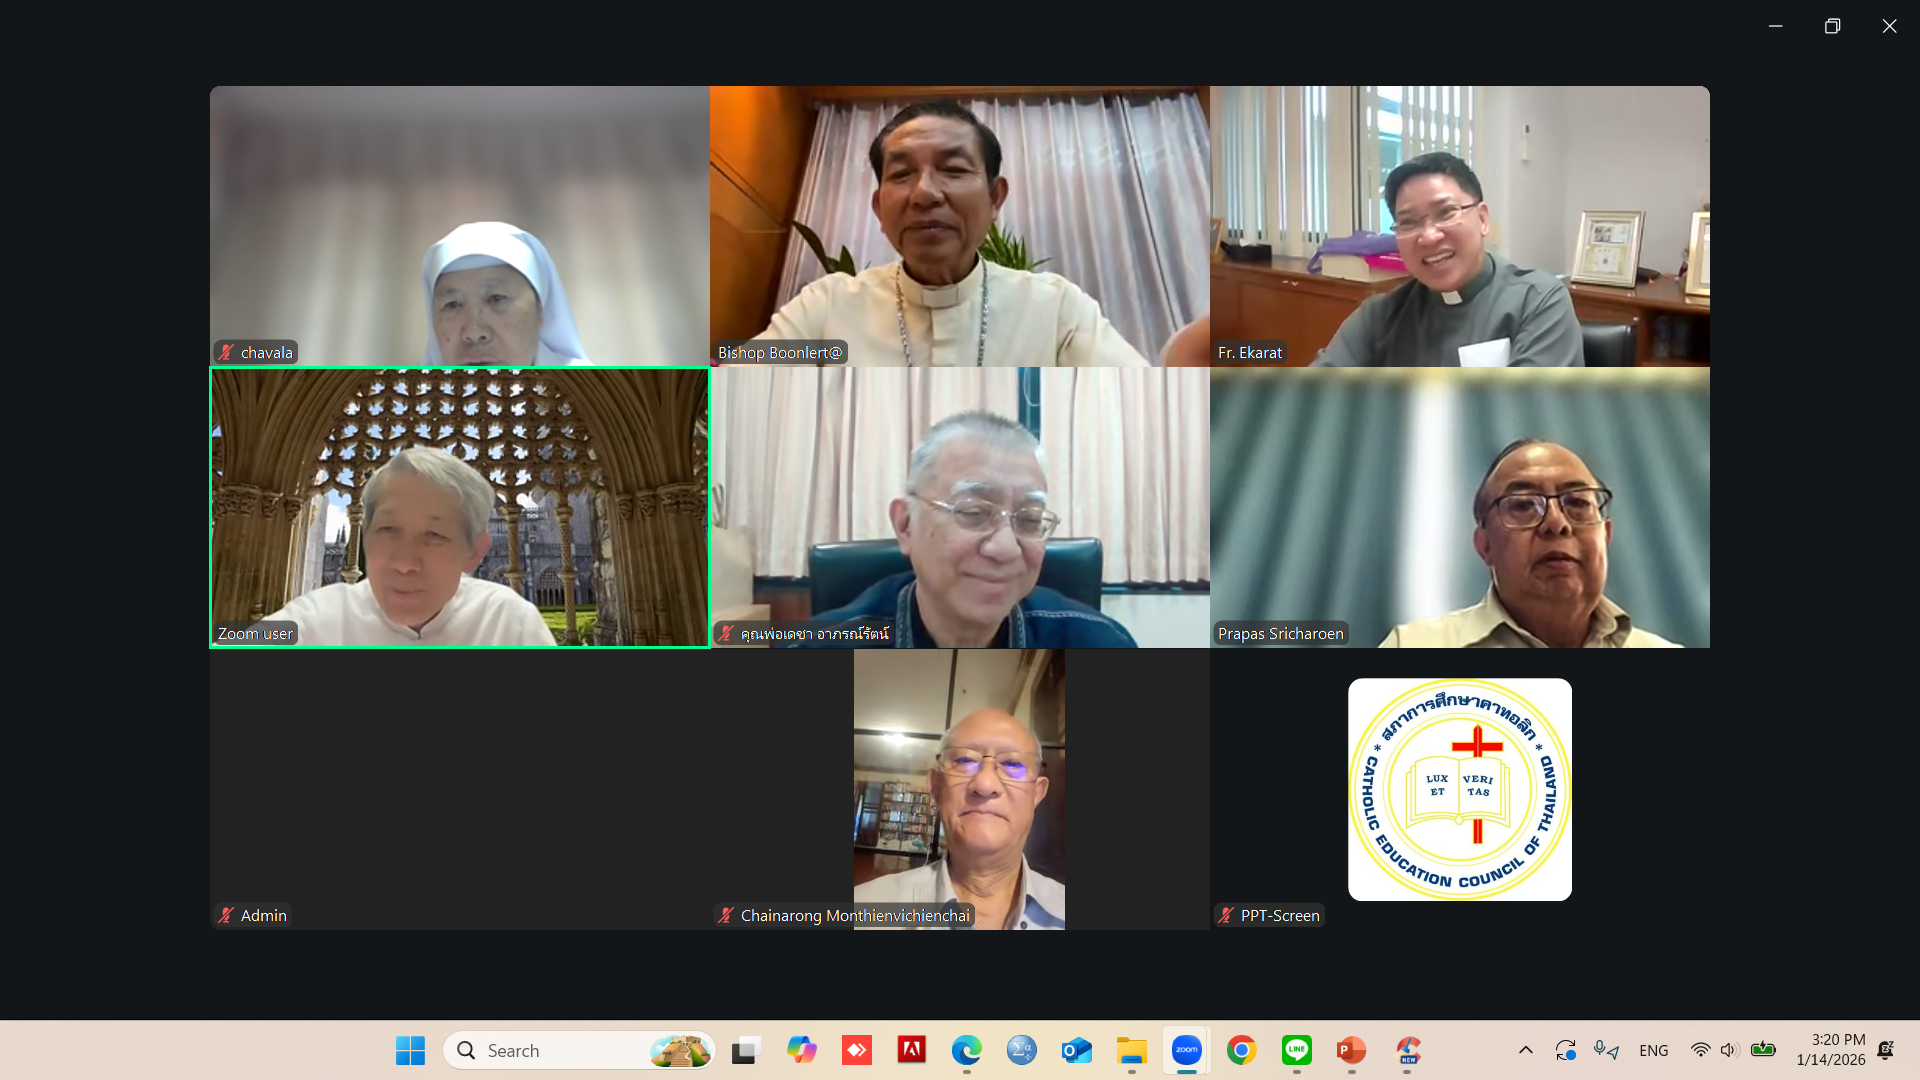Viewport: 1920px width, 1080px height.
Task: Open AnyDesk red taskbar icon
Action: click(856, 1050)
